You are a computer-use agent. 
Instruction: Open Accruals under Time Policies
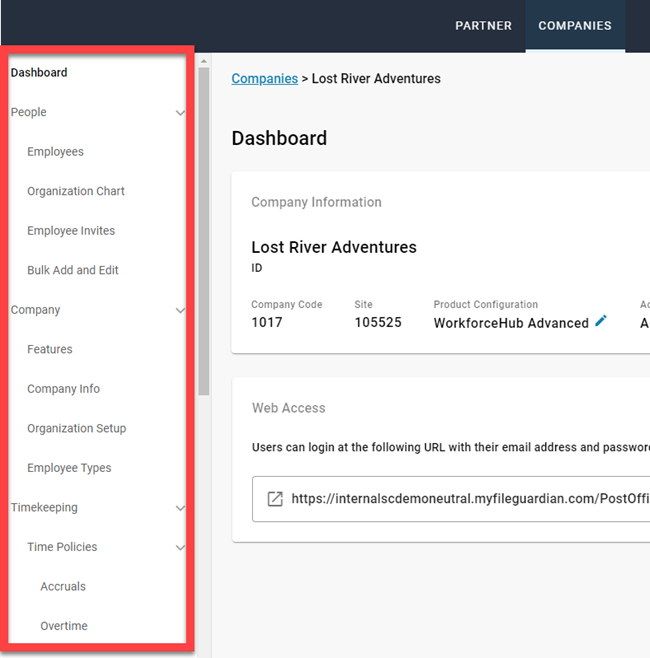[63, 587]
